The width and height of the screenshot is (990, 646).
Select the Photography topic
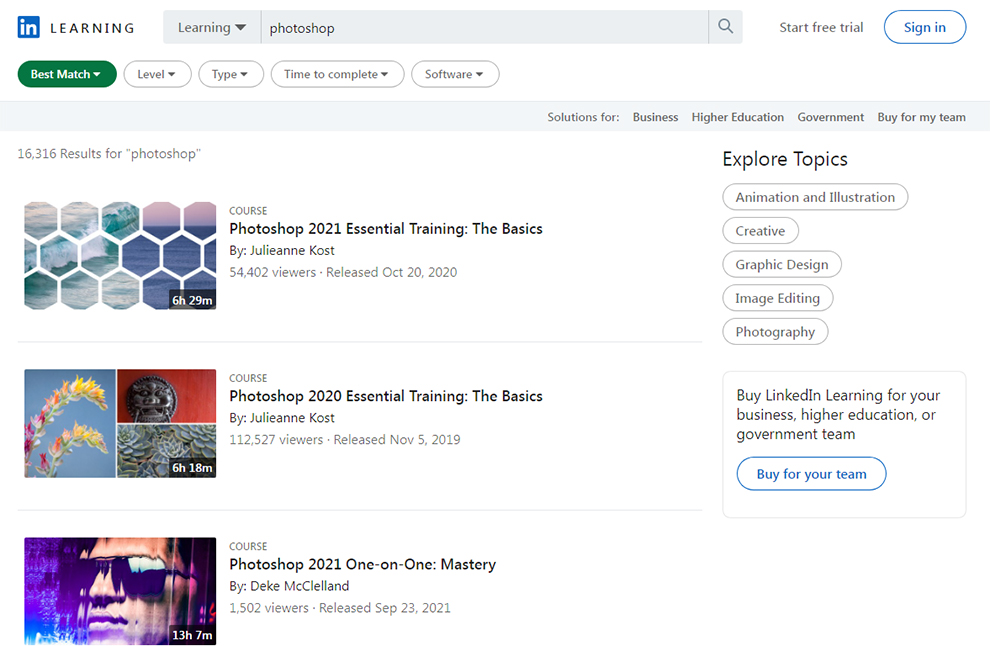775,332
